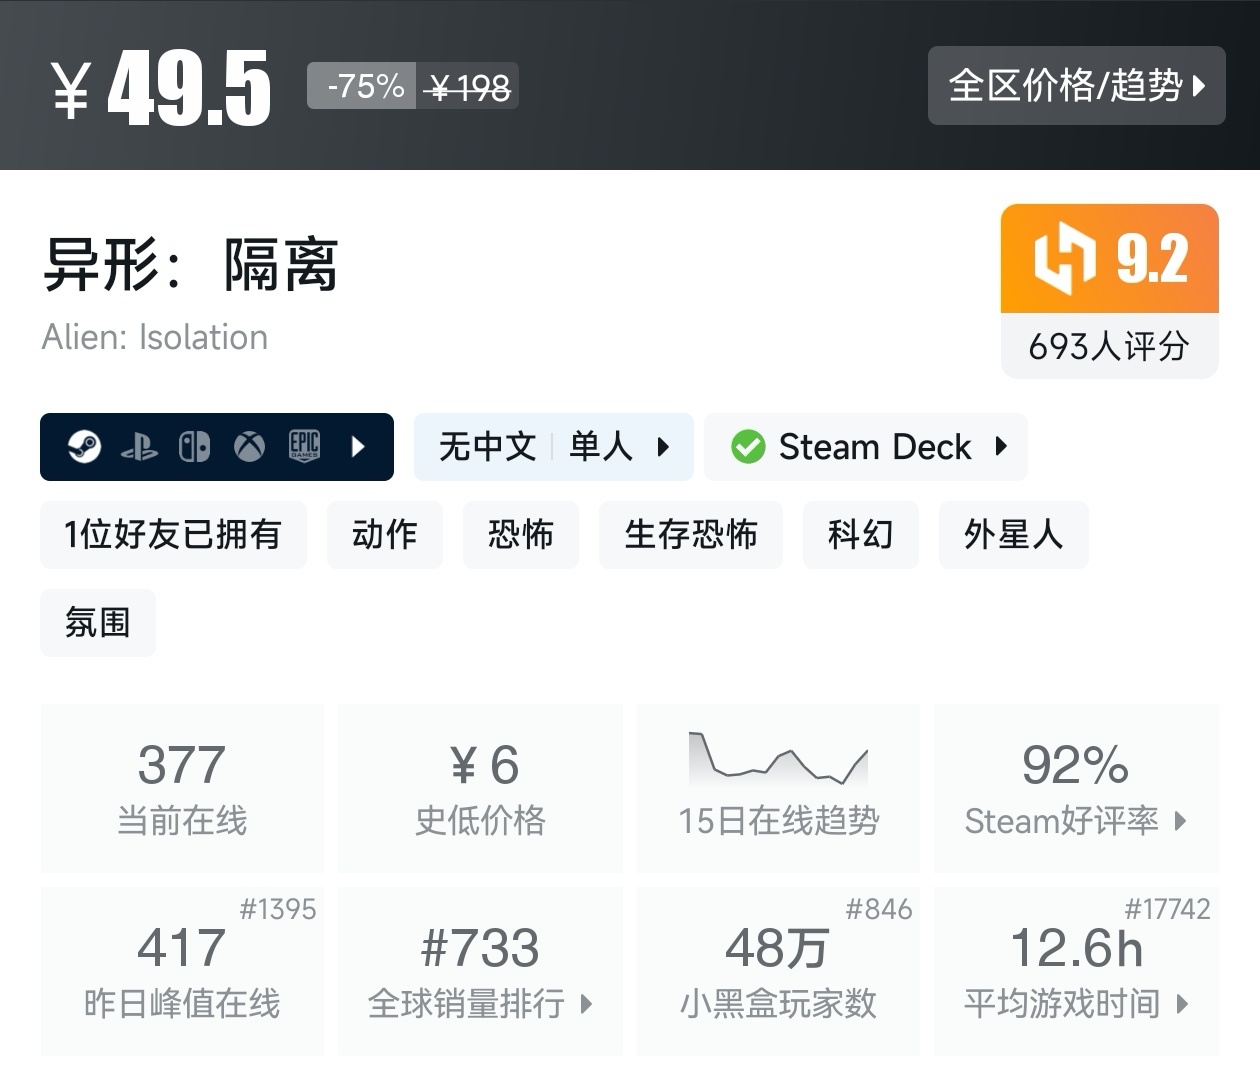Click the PlayStation platform icon
The width and height of the screenshot is (1260, 1066).
click(139, 447)
